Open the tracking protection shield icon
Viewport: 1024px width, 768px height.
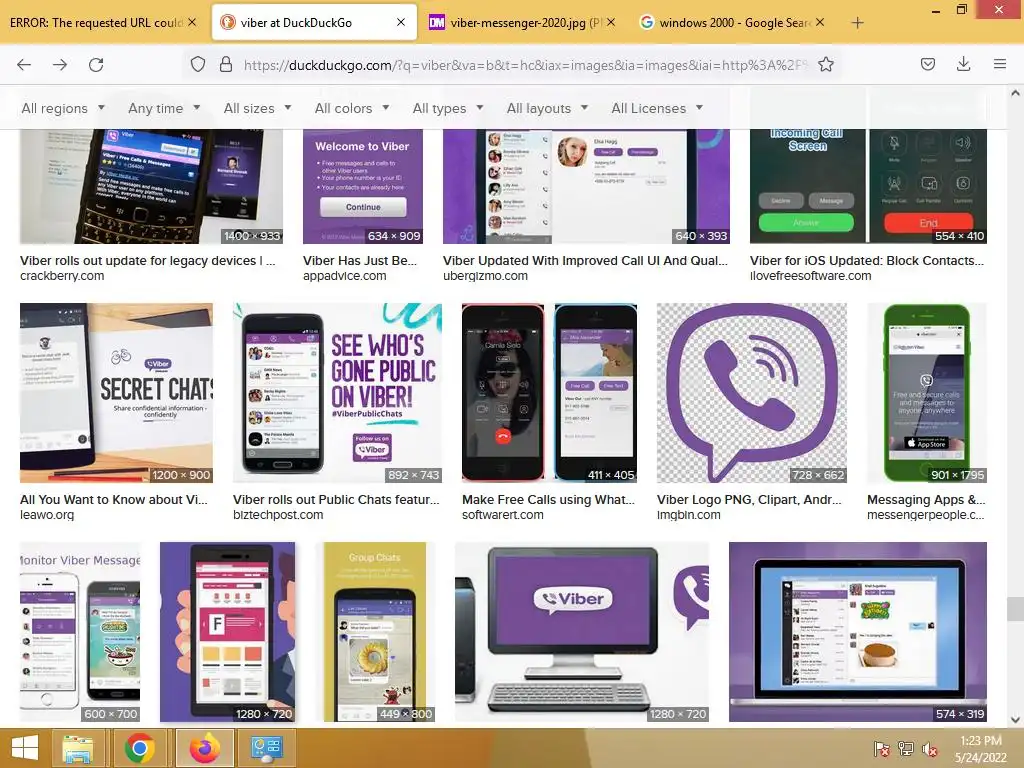(198, 64)
